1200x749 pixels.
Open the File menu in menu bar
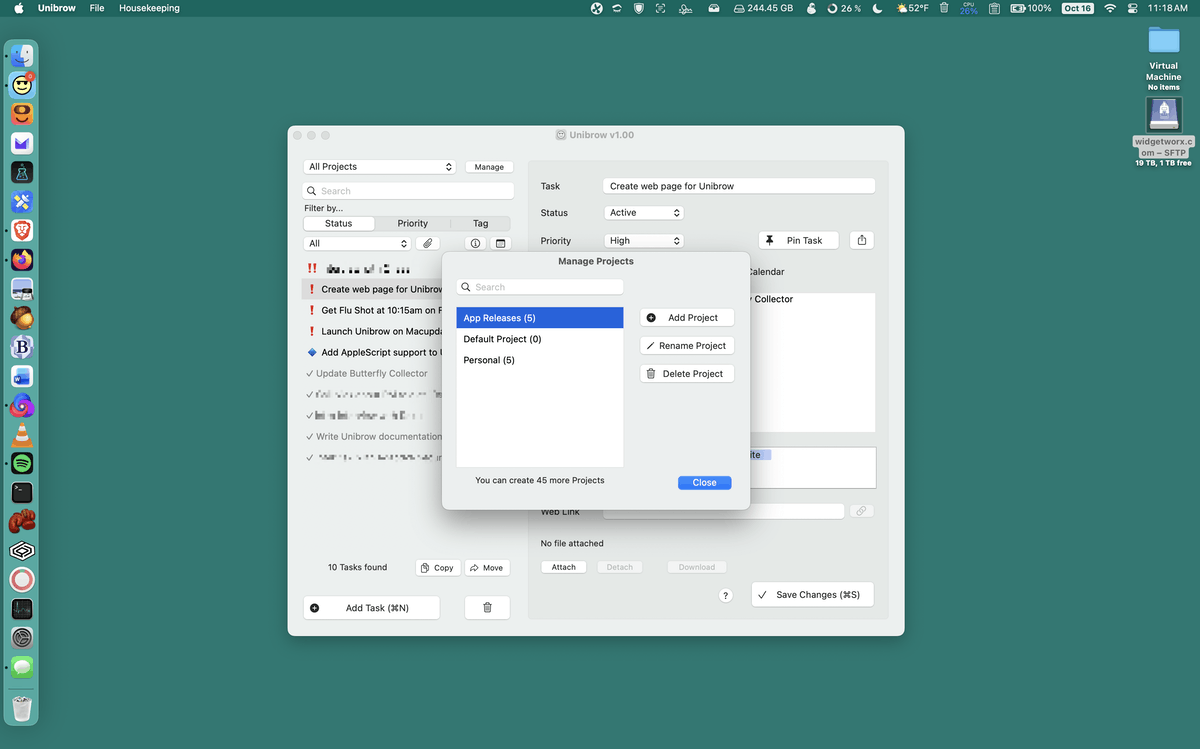[x=97, y=8]
